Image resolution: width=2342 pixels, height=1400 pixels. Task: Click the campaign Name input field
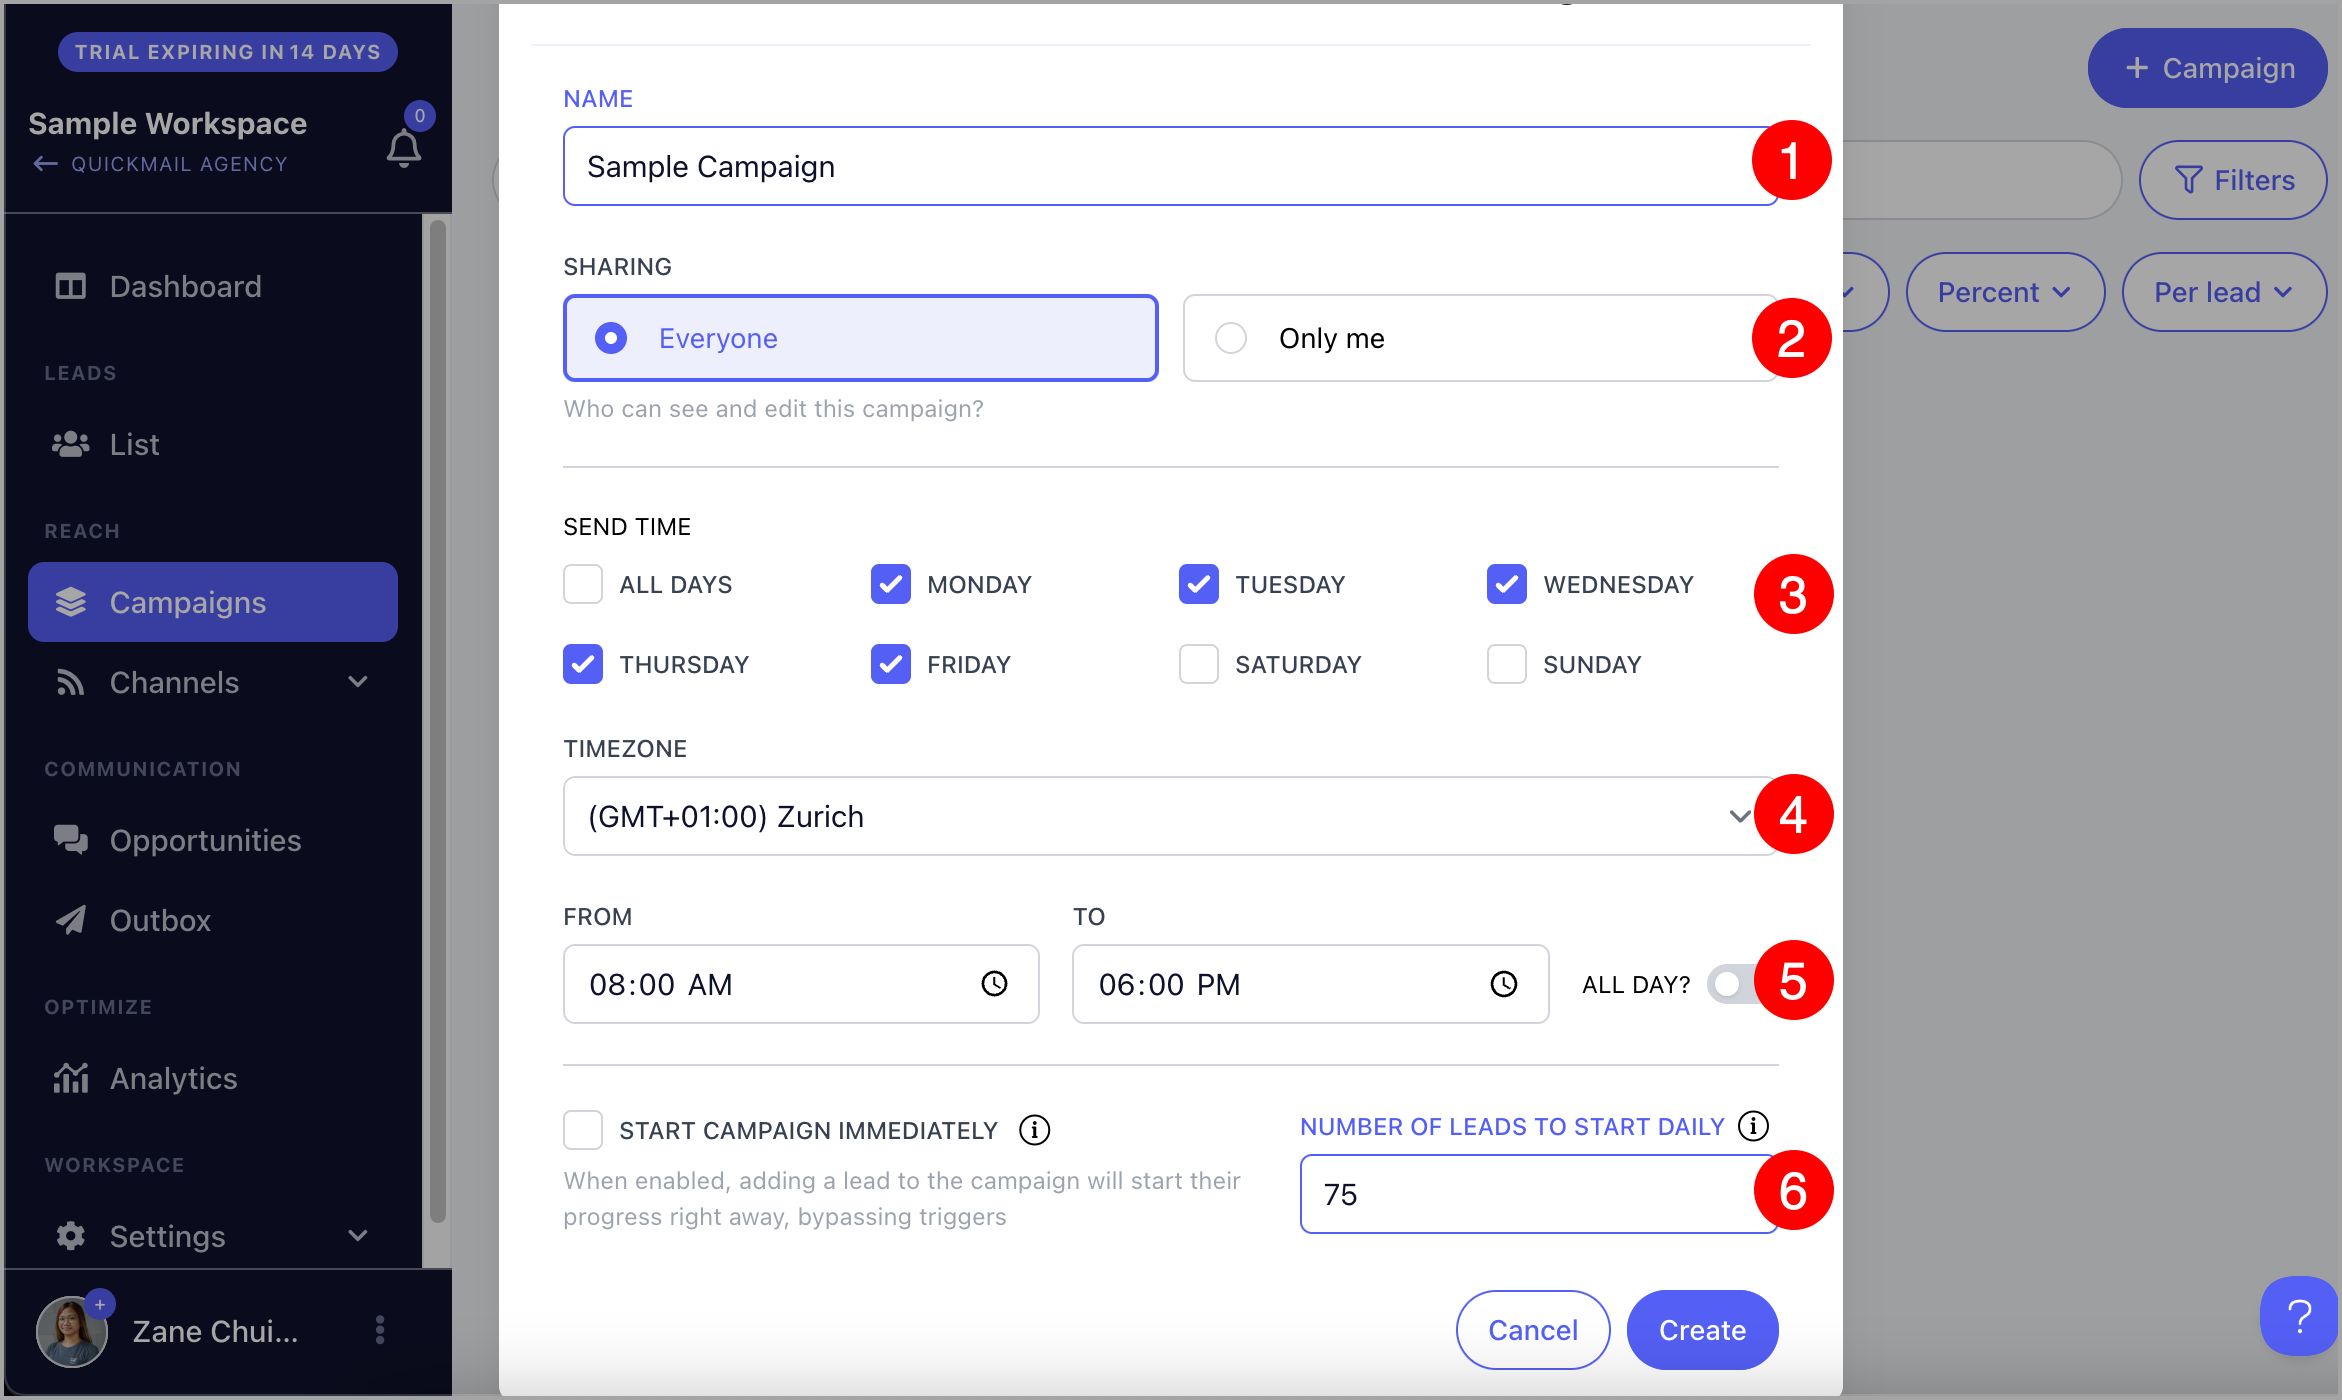(1171, 166)
